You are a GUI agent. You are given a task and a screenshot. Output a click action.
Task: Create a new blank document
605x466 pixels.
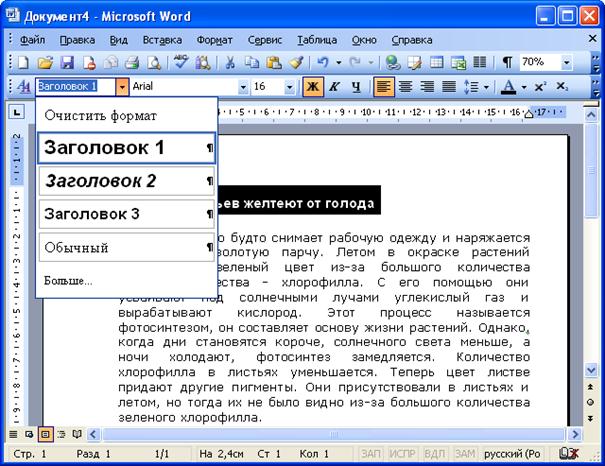coord(23,62)
